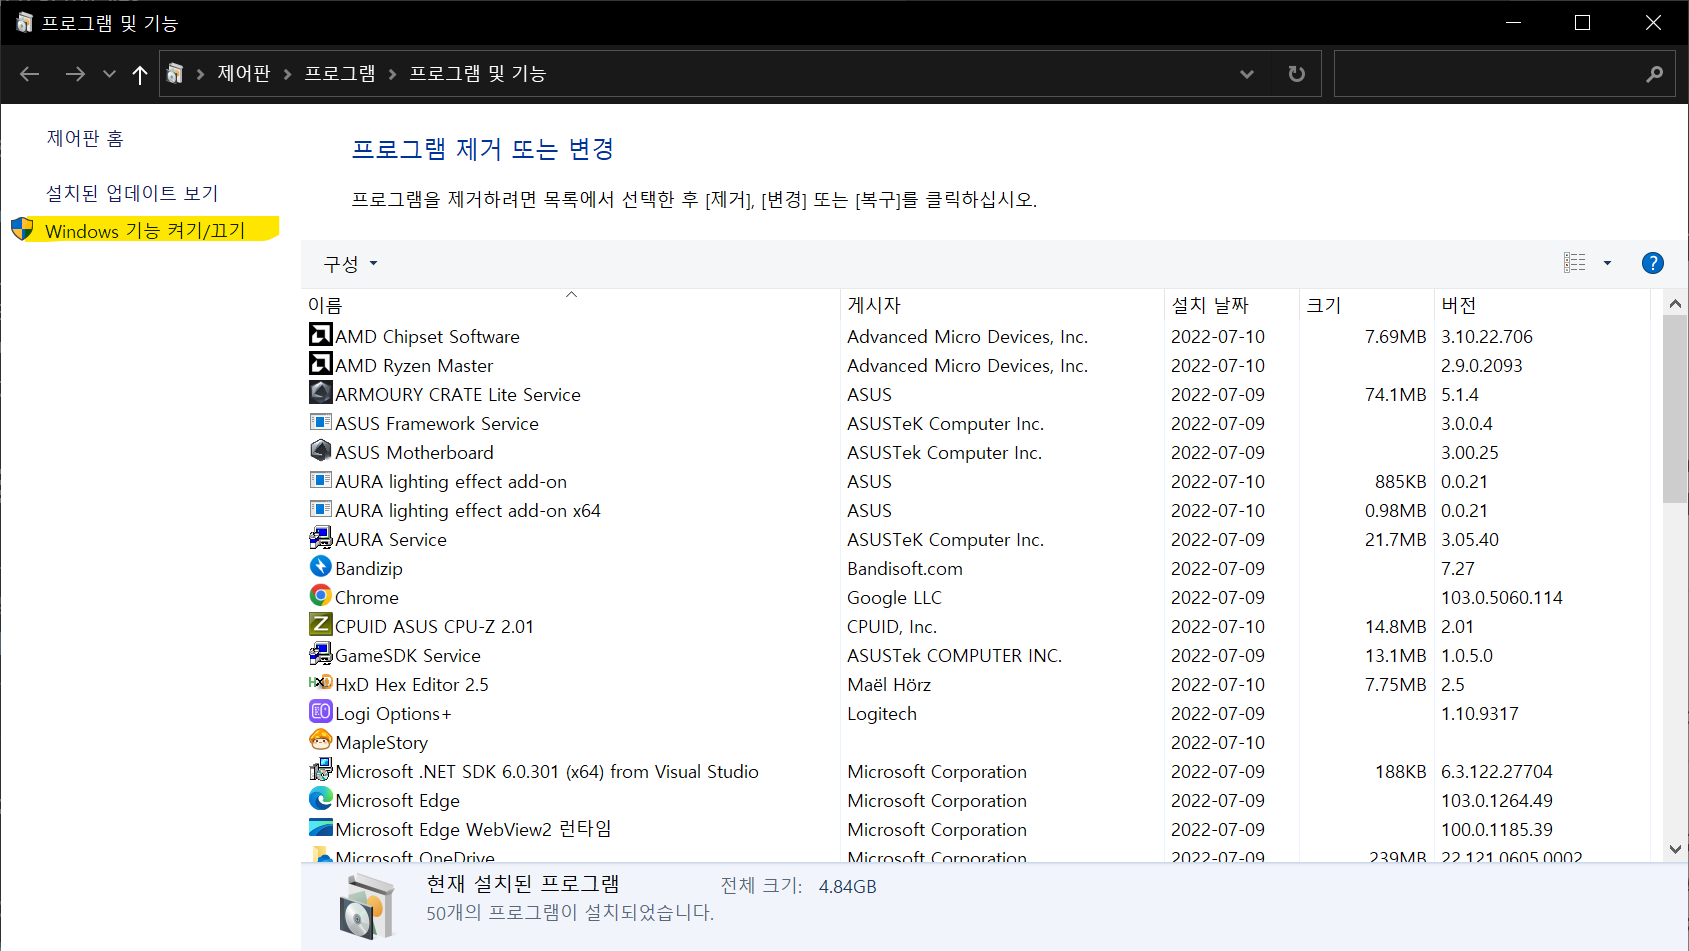Viewport: 1689px width, 951px height.
Task: Click the Logi Options+ icon
Action: tap(320, 712)
